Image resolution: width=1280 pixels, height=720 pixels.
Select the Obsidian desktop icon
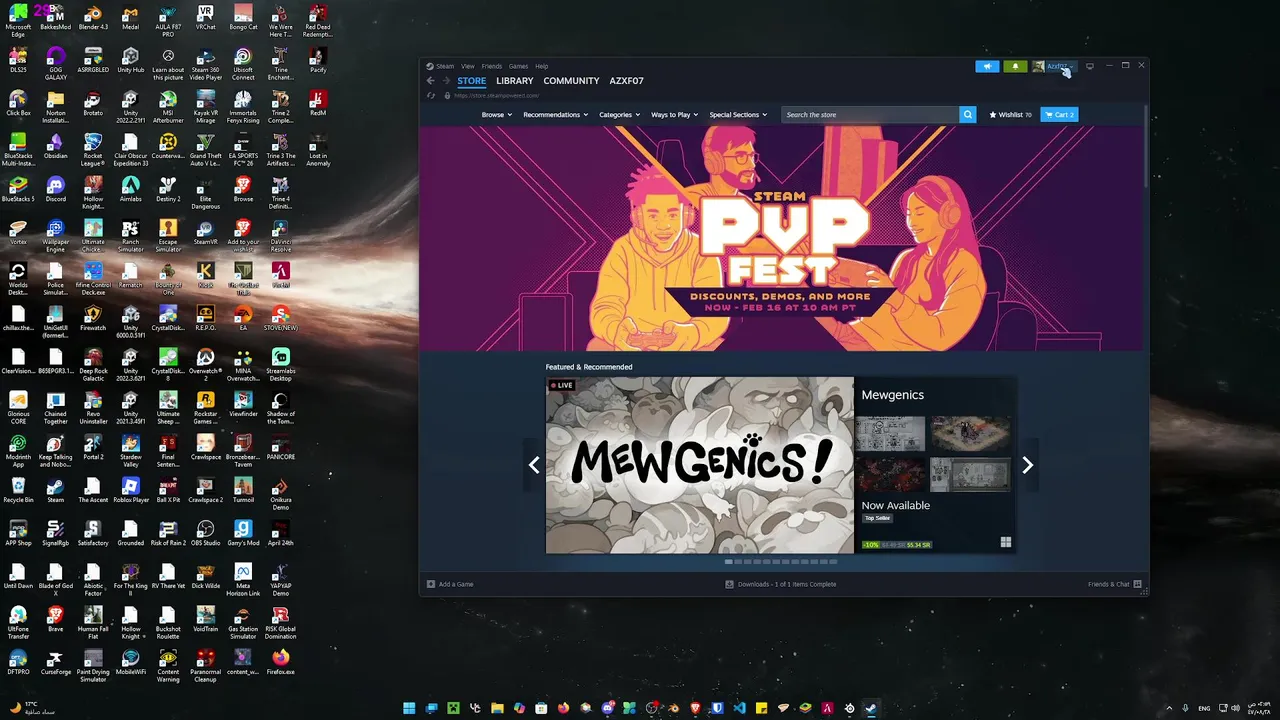[x=56, y=146]
